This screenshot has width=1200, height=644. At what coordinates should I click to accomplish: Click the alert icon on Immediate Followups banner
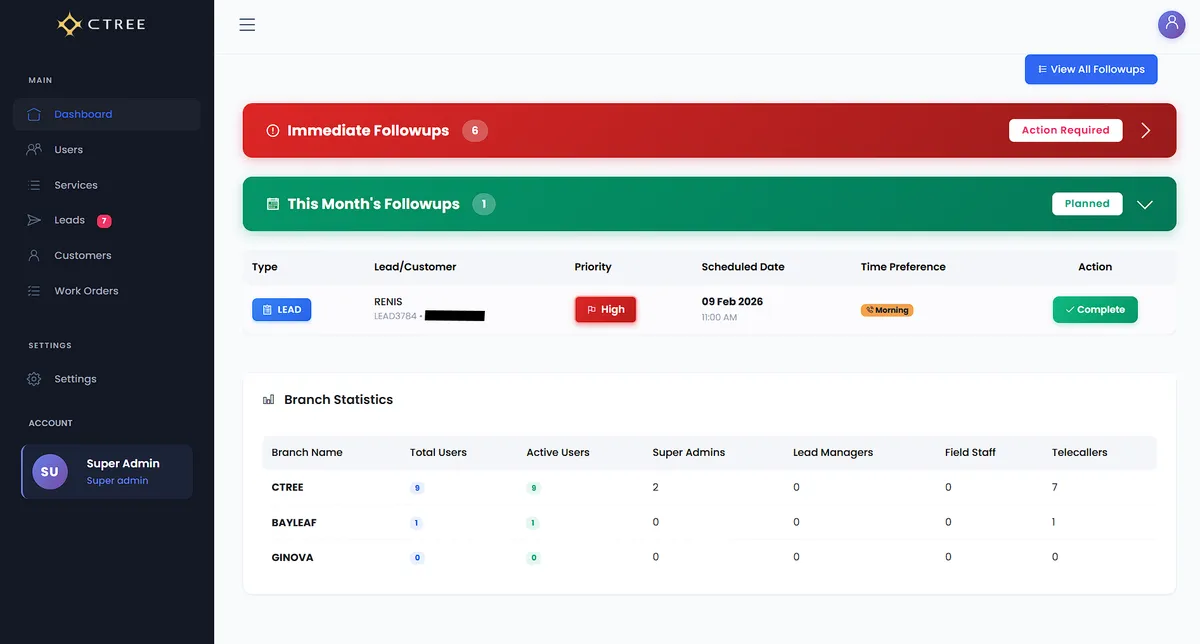click(x=271, y=130)
